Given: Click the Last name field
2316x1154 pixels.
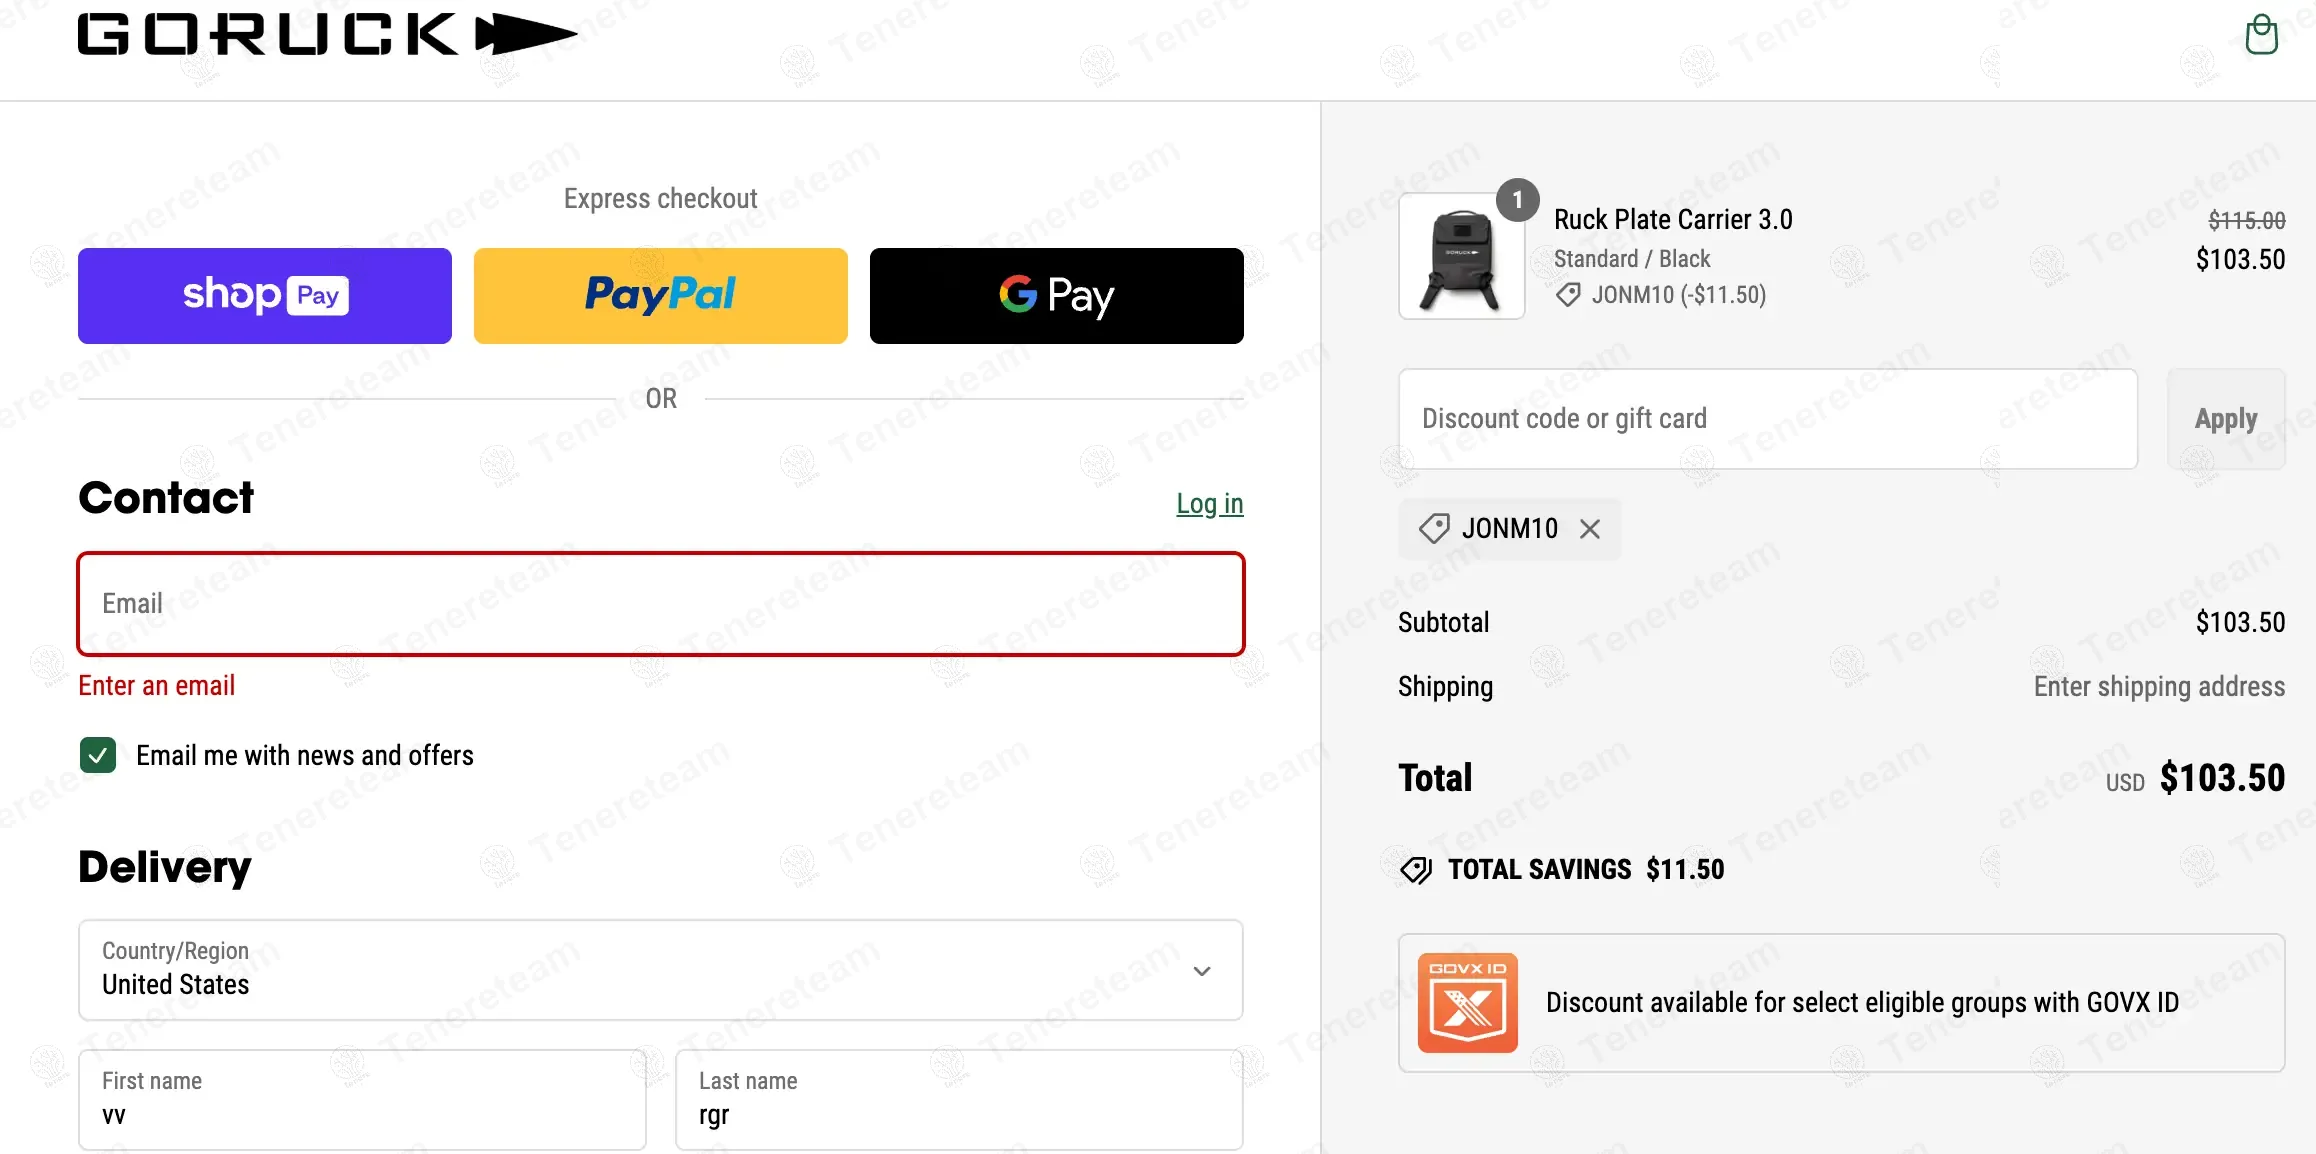Looking at the screenshot, I should click(x=958, y=1099).
